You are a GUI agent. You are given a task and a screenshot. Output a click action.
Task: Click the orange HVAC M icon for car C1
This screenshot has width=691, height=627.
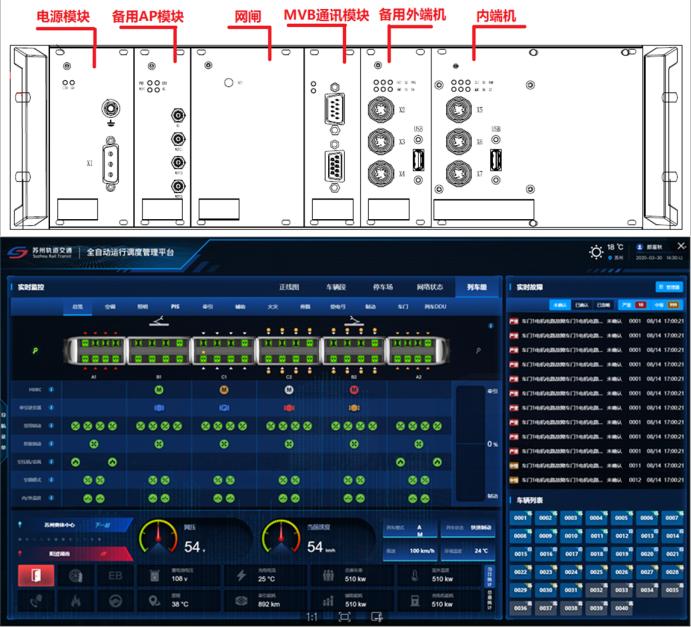pyautogui.click(x=224, y=390)
